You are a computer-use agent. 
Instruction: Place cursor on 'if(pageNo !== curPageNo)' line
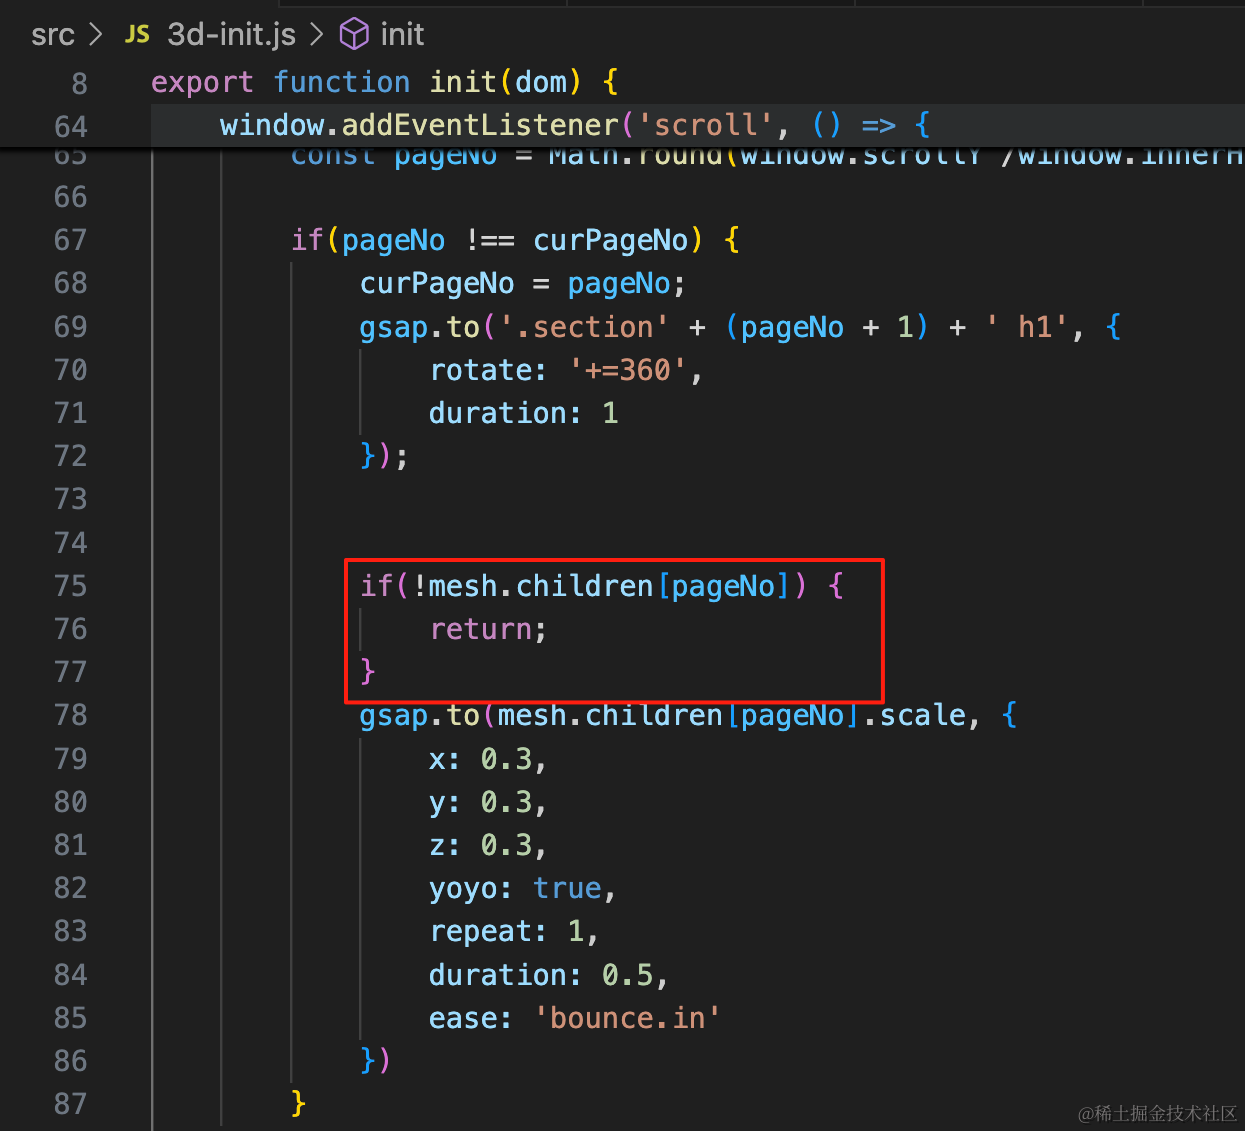coord(515,240)
